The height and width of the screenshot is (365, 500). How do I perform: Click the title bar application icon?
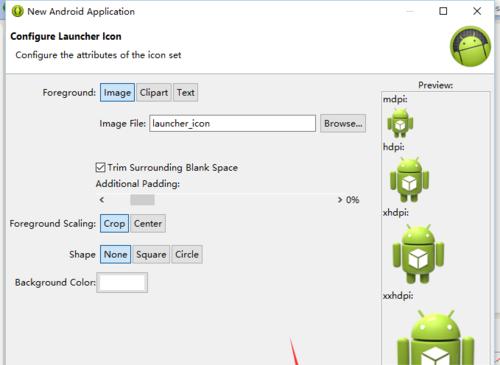[17, 11]
